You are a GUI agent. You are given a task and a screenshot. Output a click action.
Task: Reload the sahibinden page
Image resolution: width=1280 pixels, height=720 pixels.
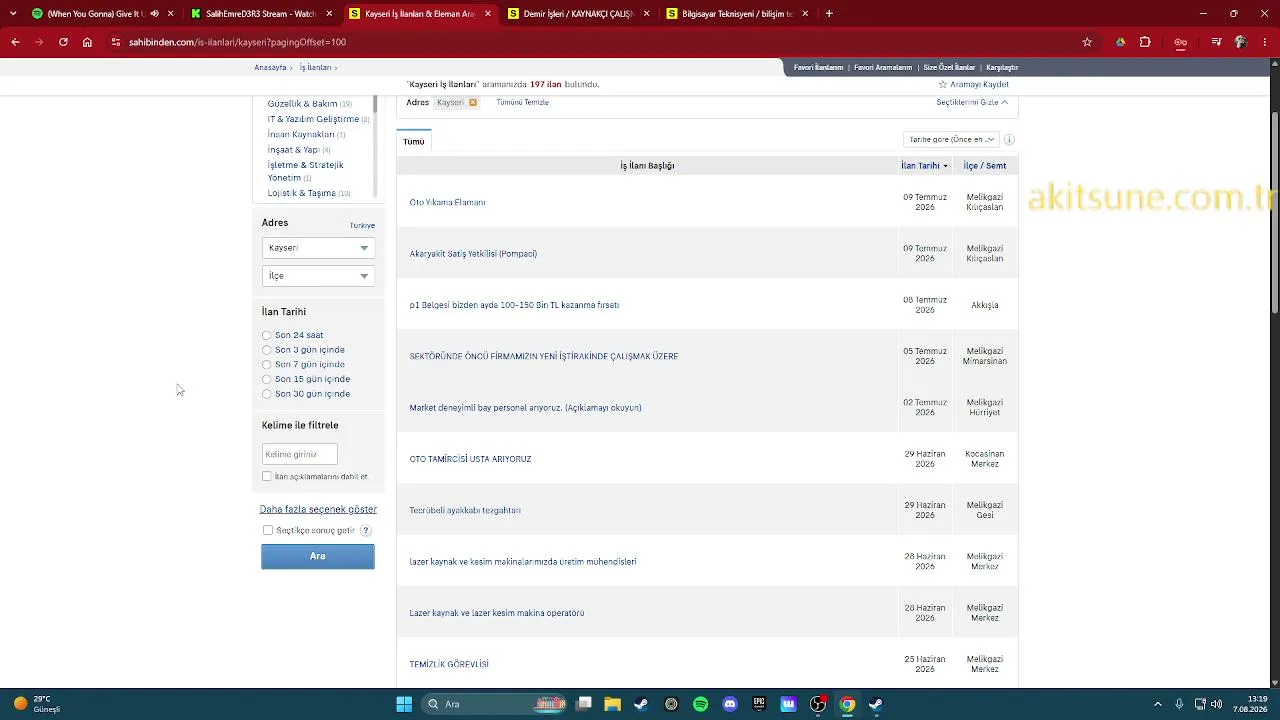(63, 42)
